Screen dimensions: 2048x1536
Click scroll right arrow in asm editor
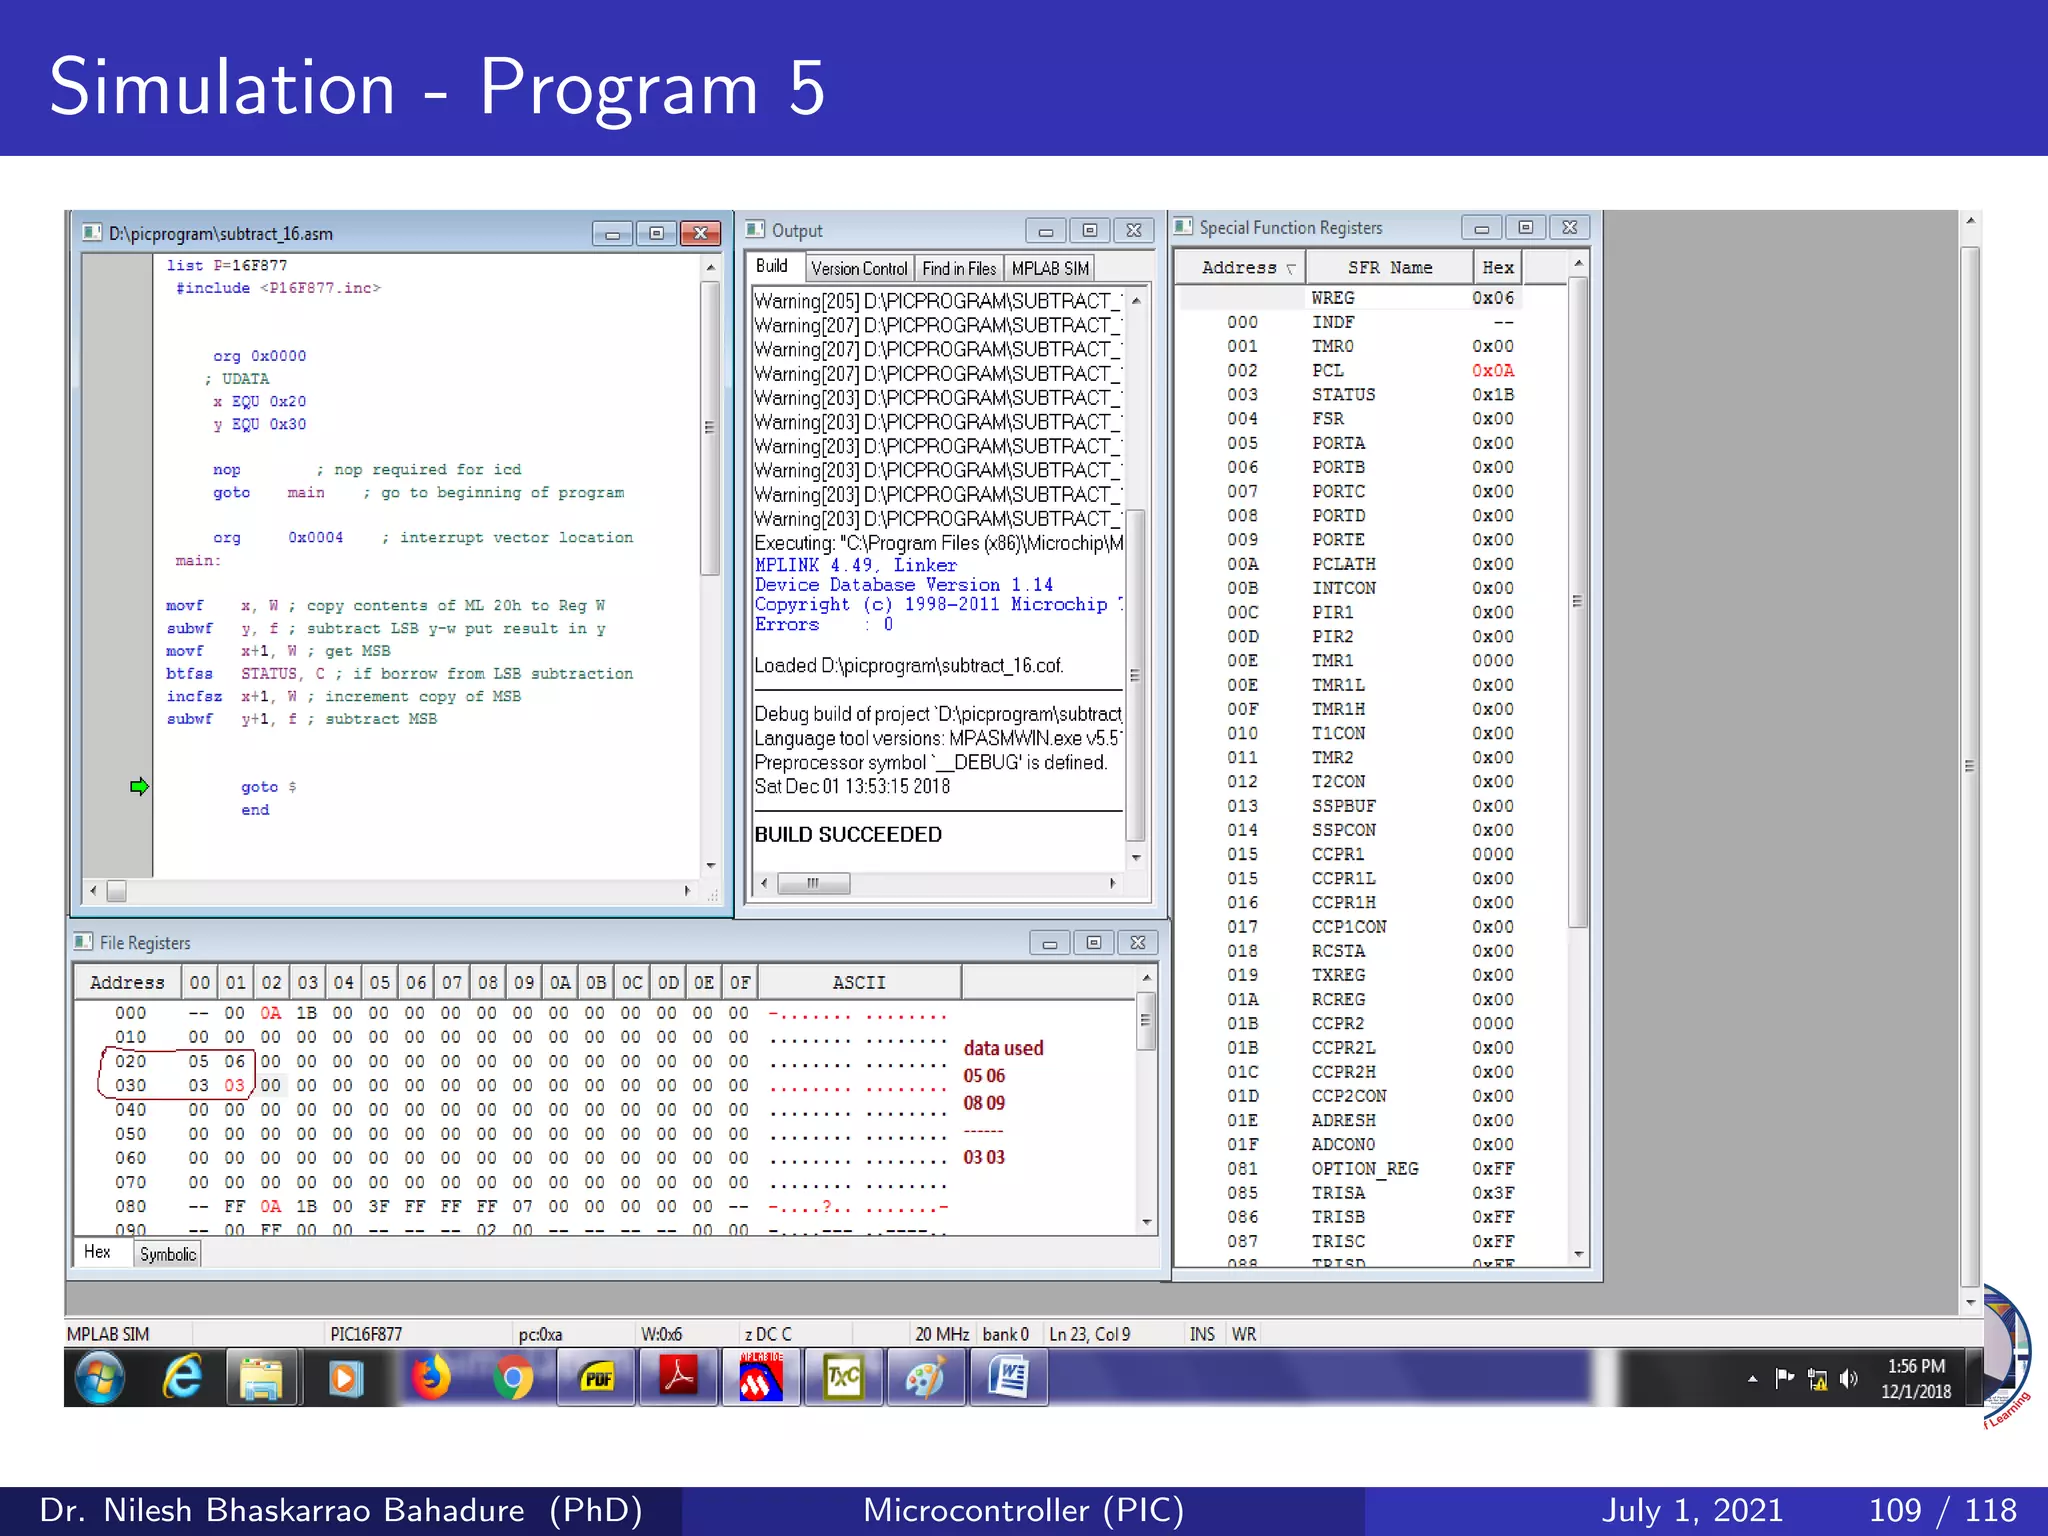point(687,890)
